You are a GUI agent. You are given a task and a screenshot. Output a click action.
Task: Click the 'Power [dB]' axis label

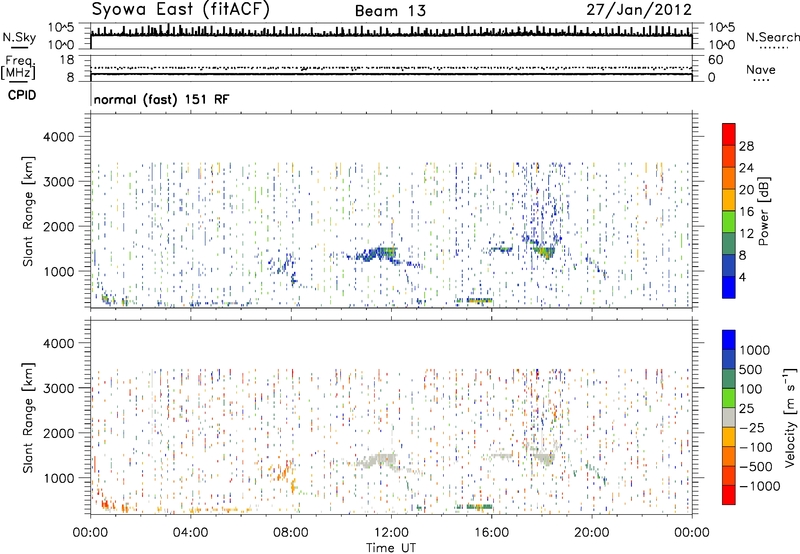coord(763,211)
